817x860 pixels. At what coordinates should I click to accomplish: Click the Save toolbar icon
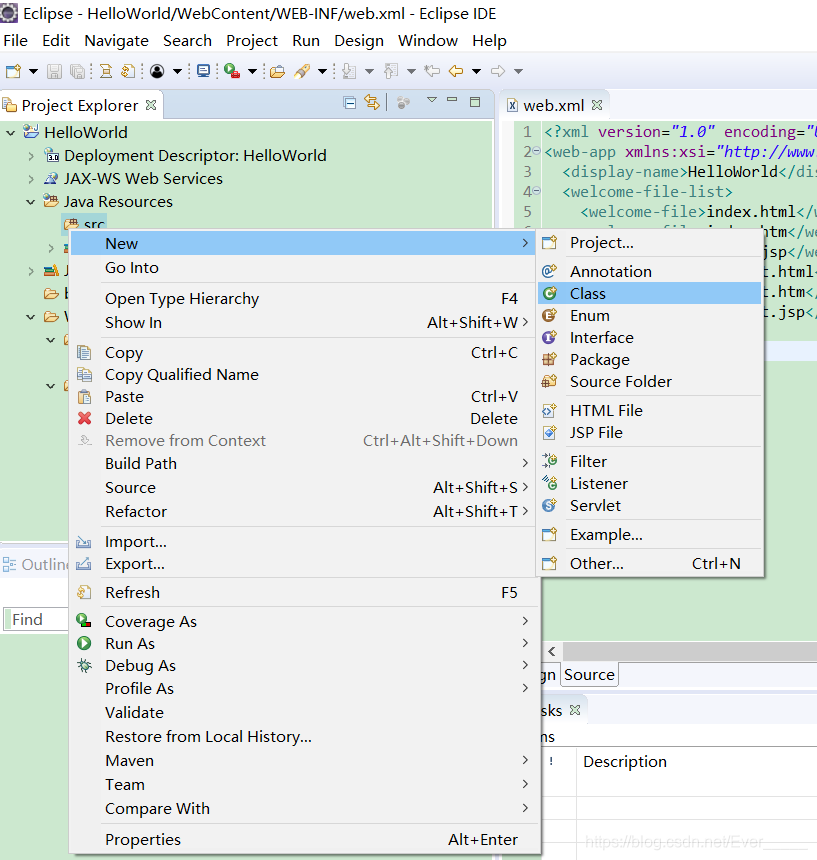(54, 71)
